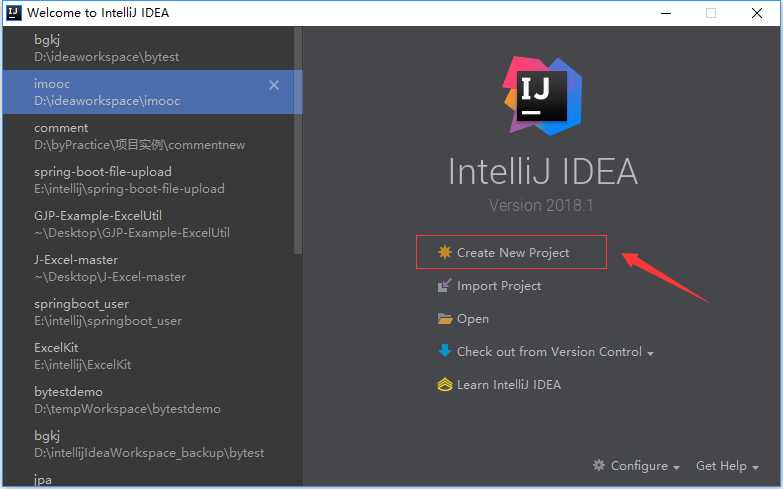Open recent project comment
Image resolution: width=783 pixels, height=489 pixels.
click(x=149, y=136)
